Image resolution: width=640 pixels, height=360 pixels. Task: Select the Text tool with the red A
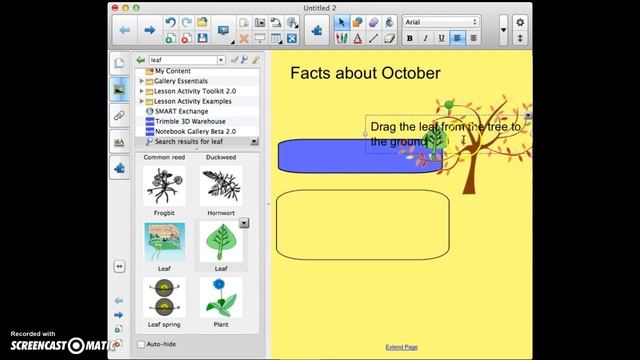(x=358, y=38)
